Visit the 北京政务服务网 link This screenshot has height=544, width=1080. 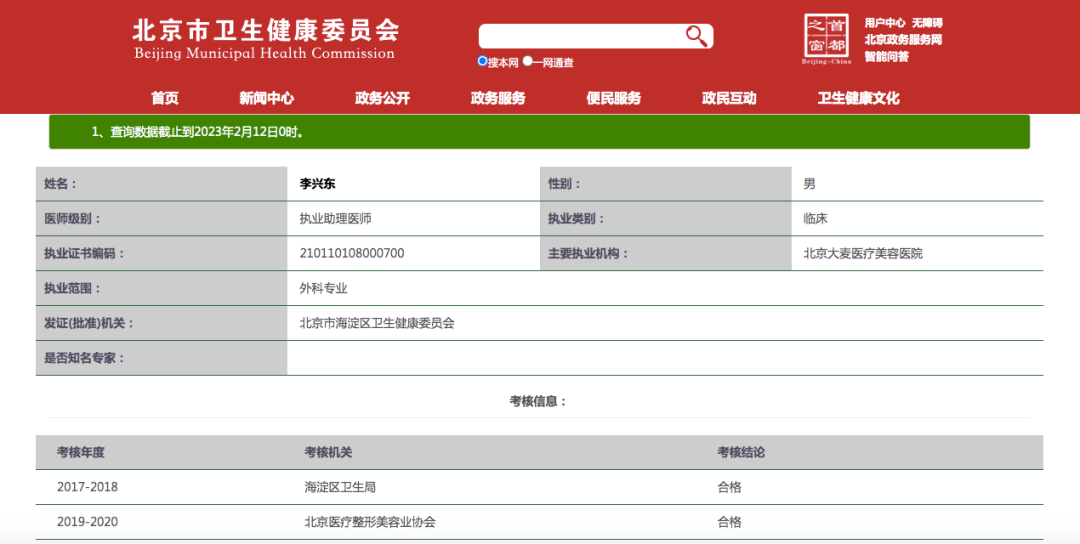pos(903,40)
